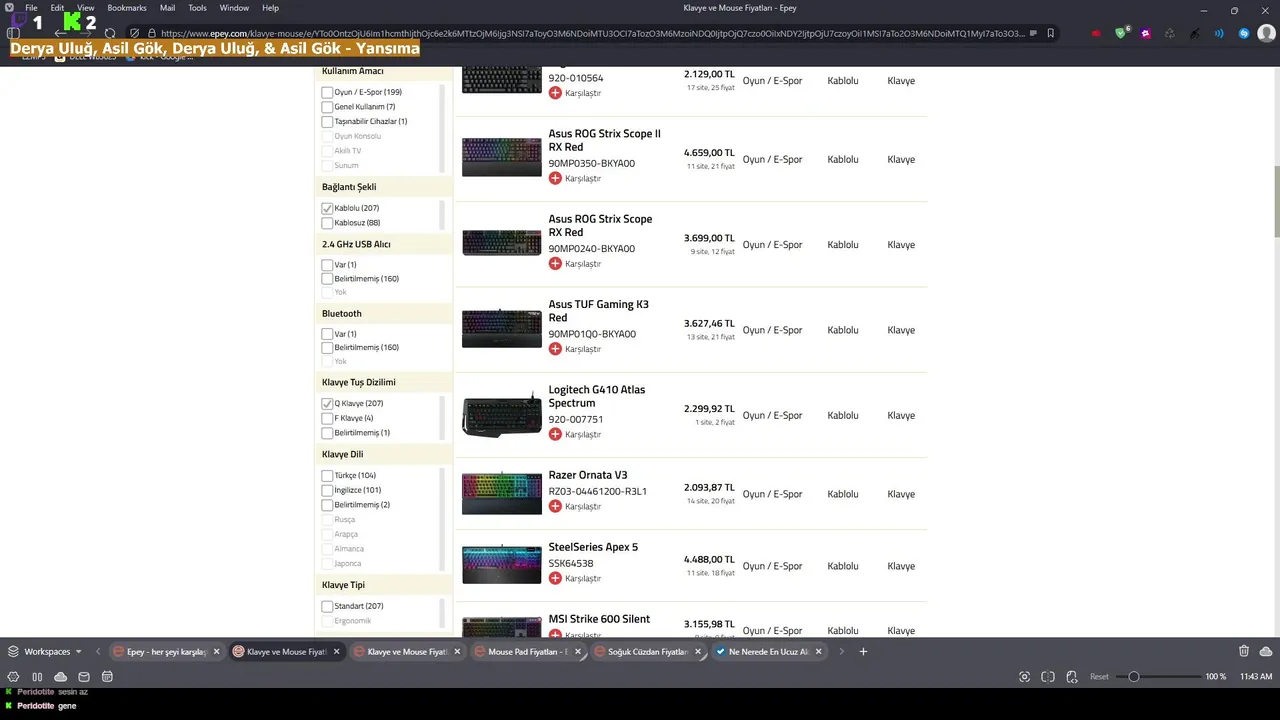Open new tab with plus button

click(863, 651)
